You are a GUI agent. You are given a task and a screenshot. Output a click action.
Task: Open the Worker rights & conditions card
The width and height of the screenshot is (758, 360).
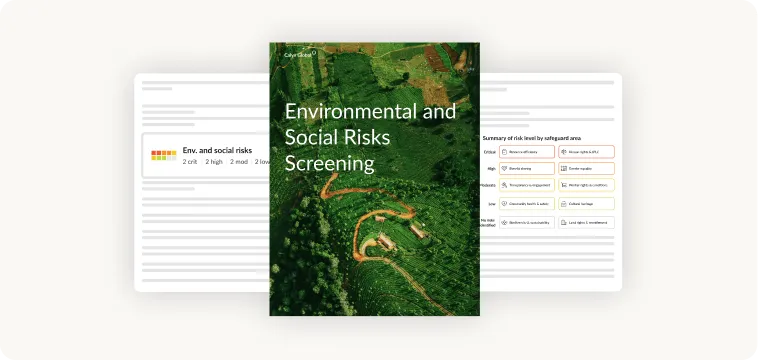click(586, 185)
